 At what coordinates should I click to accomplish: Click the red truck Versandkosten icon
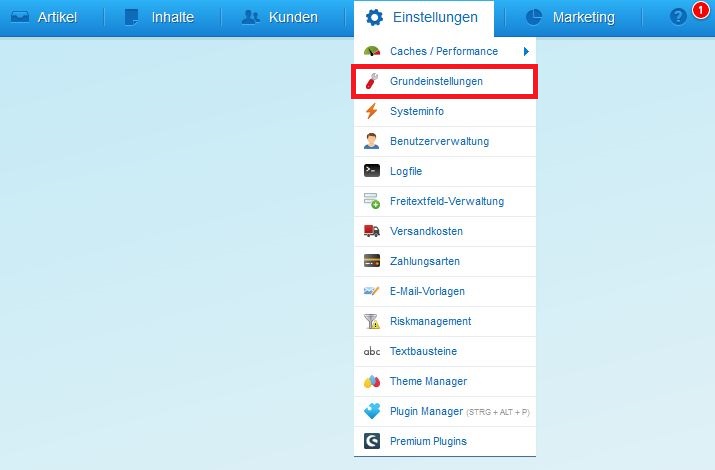372,231
